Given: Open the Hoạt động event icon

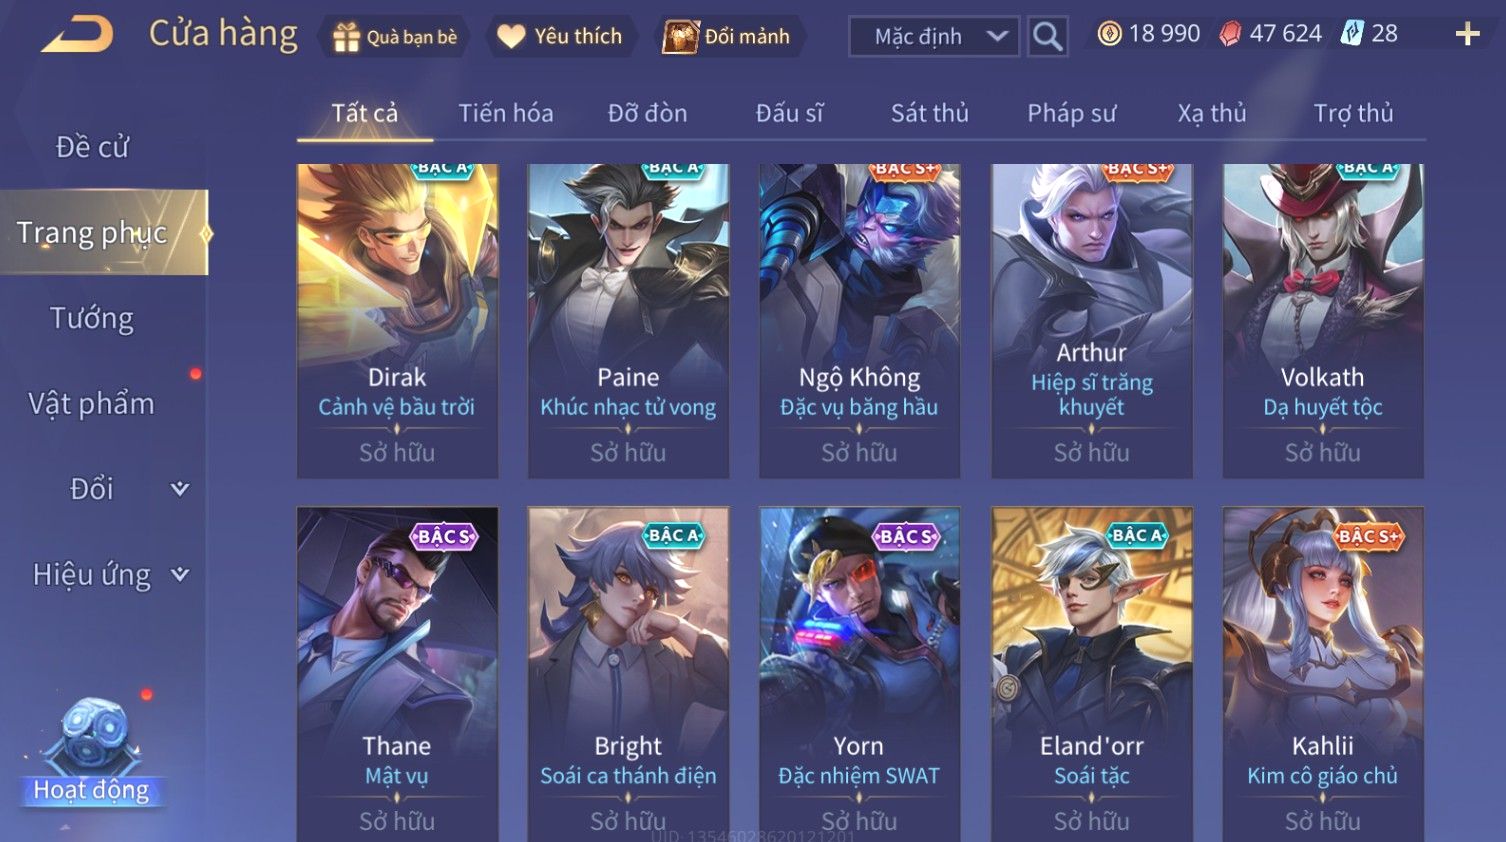Looking at the screenshot, I should pyautogui.click(x=92, y=752).
